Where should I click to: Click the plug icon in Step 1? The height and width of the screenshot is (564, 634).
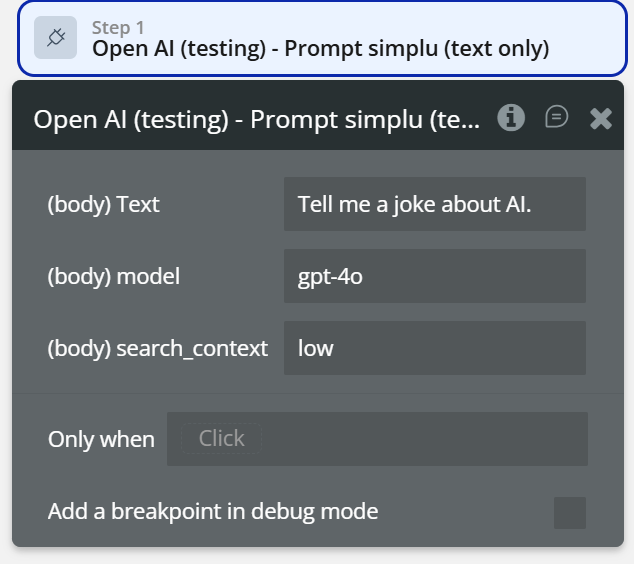[x=55, y=38]
